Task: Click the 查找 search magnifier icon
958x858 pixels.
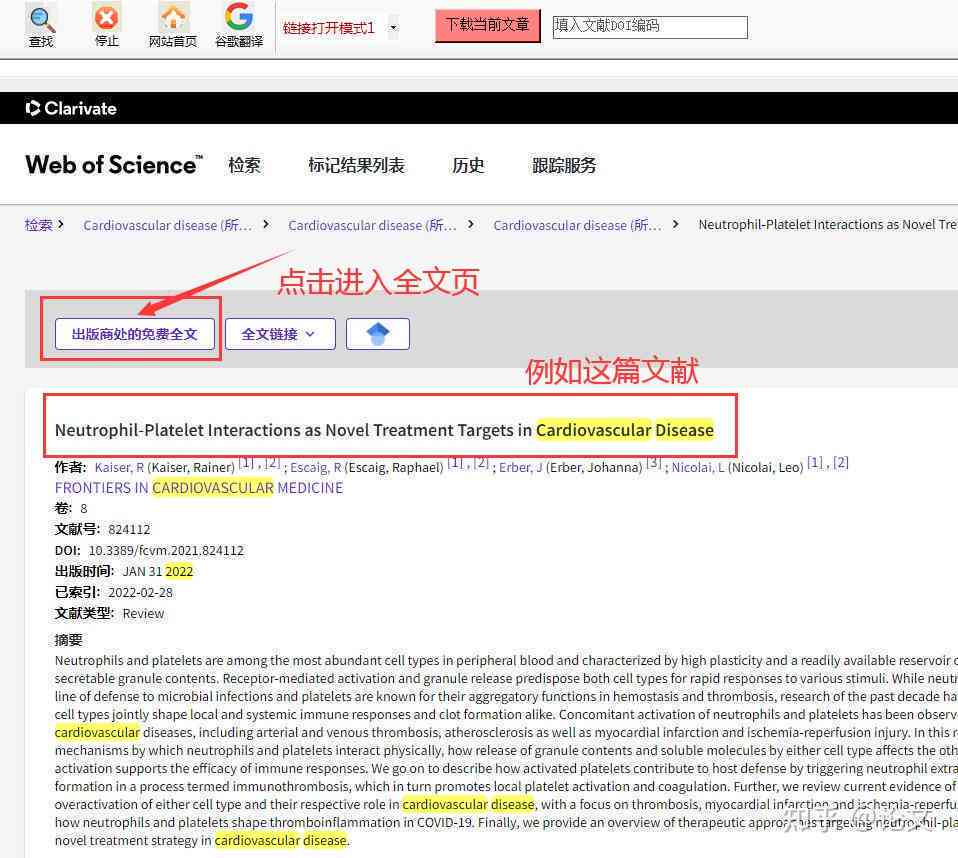Action: coord(41,20)
